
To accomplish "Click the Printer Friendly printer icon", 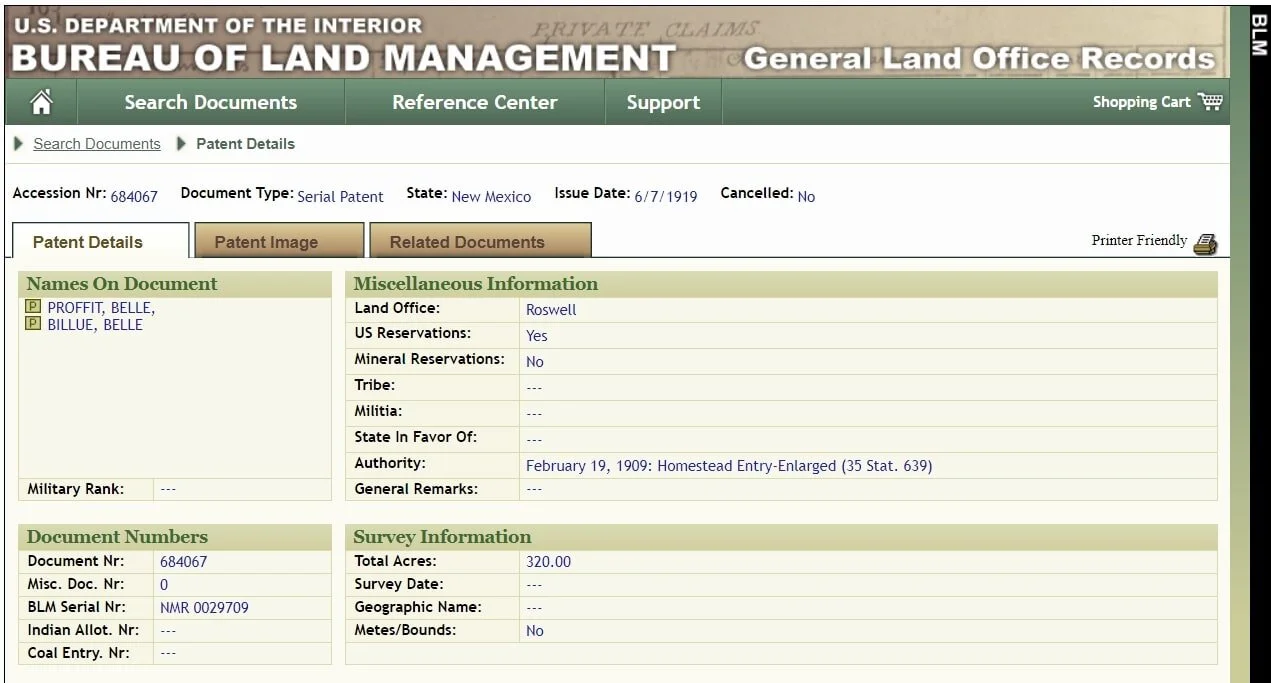I will pos(1205,244).
